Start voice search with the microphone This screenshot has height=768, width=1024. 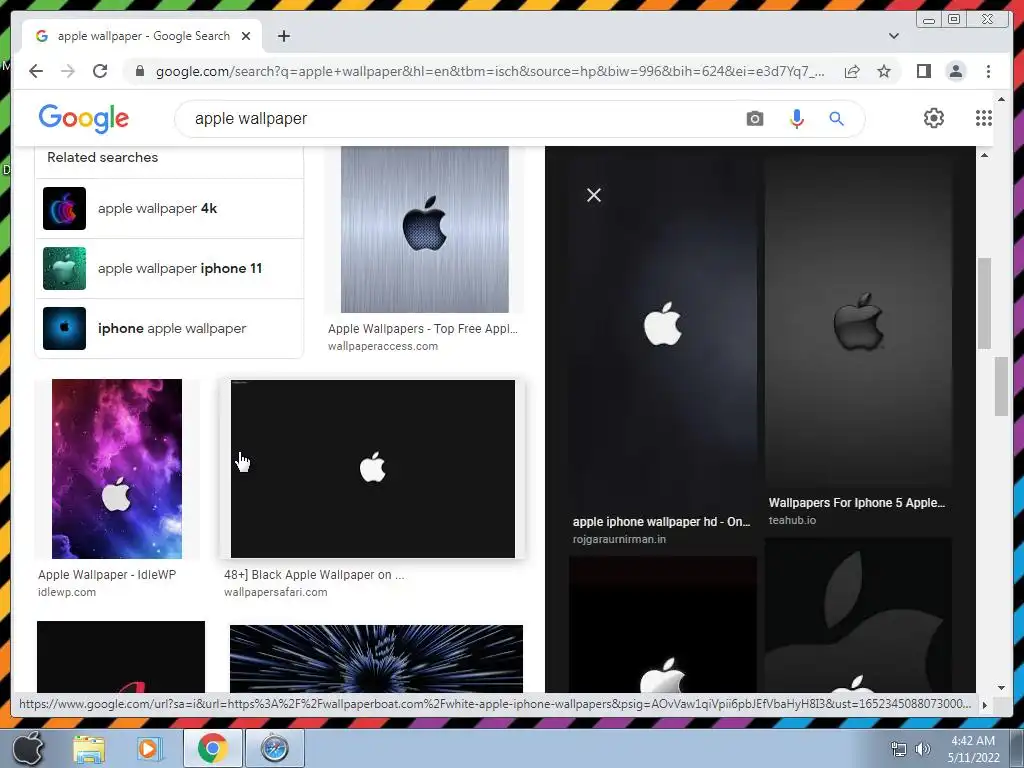click(x=797, y=119)
